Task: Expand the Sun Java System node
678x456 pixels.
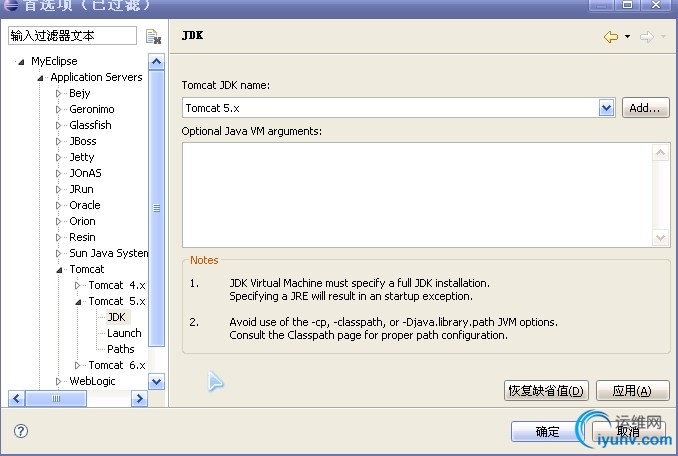Action: 58,253
